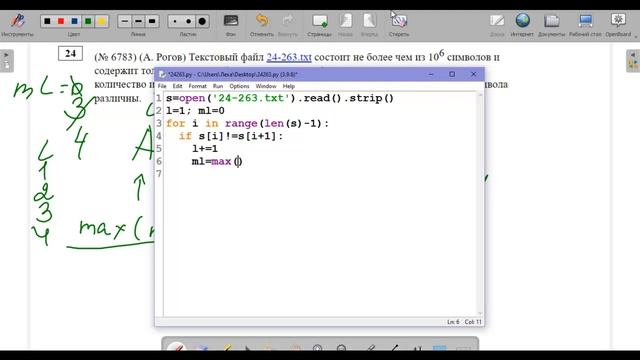The image size is (640, 360).
Task: Select the blue pen color
Action: (74, 21)
